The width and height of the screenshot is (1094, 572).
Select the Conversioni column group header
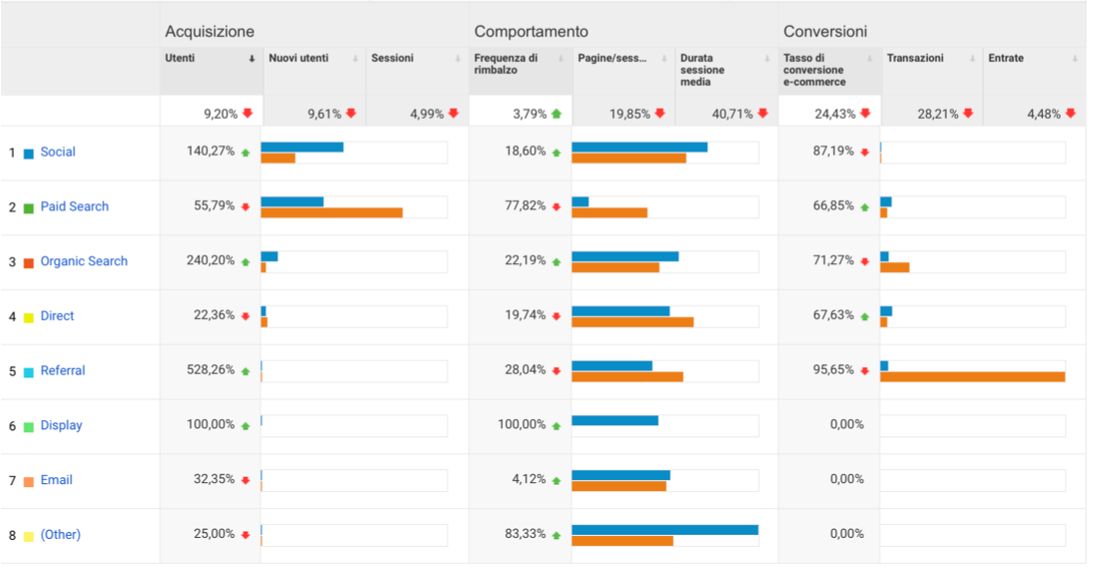tap(825, 32)
